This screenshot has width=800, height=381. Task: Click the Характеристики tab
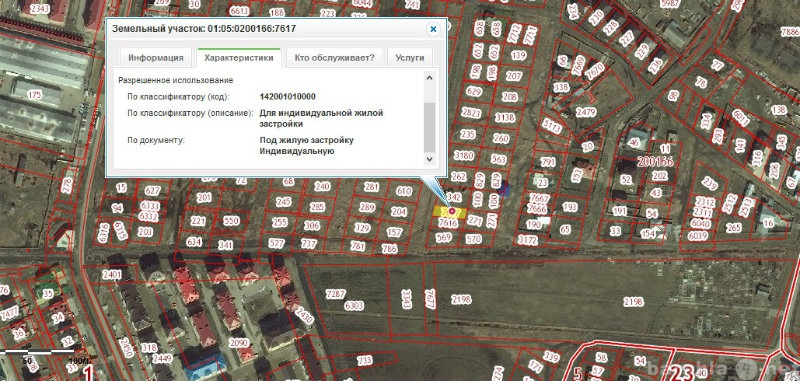click(x=238, y=58)
